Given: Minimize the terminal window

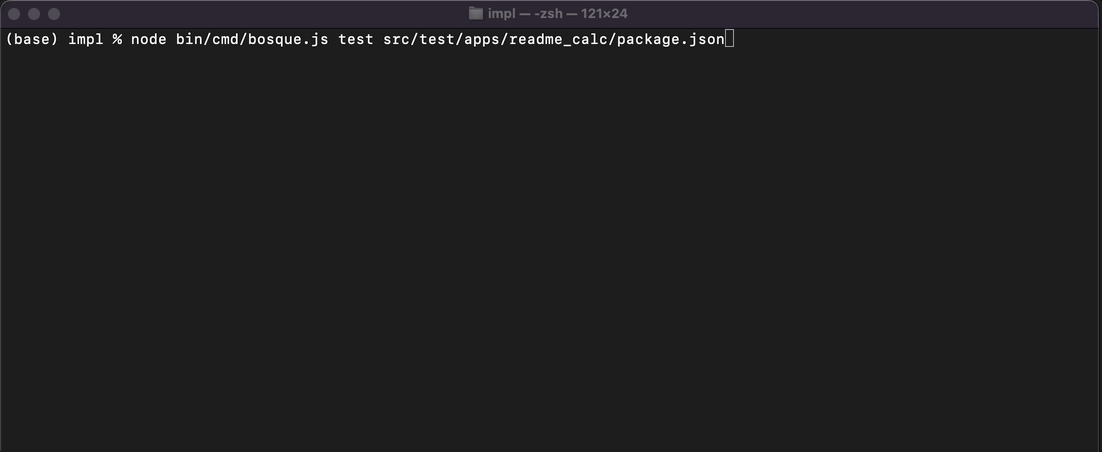Looking at the screenshot, I should pos(34,14).
